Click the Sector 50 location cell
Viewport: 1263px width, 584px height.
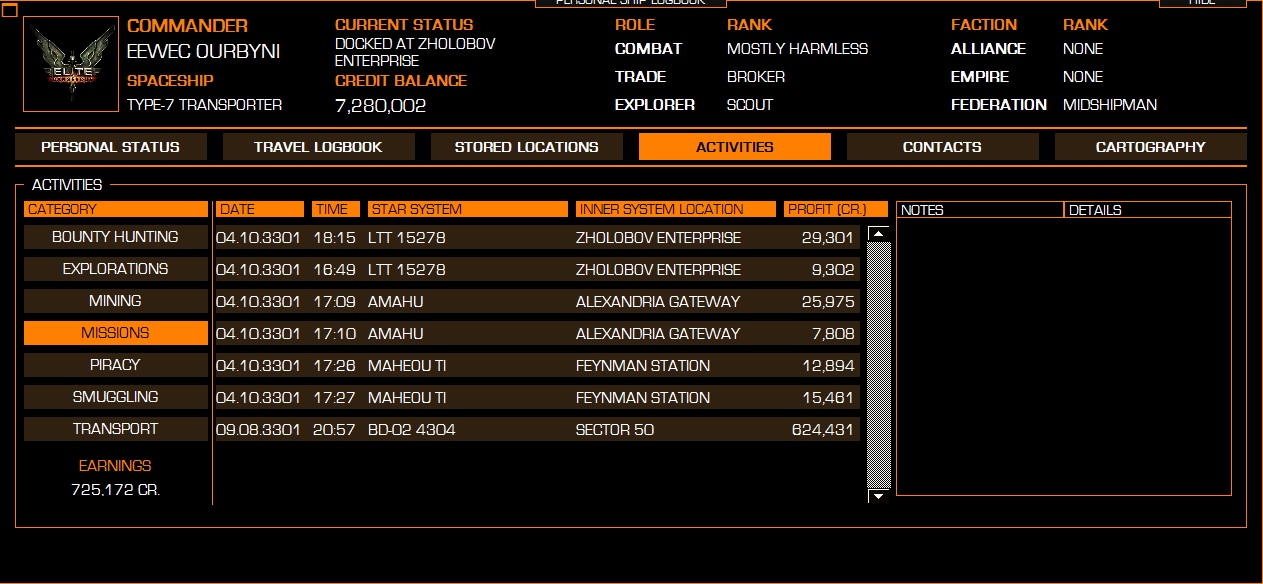coord(615,430)
